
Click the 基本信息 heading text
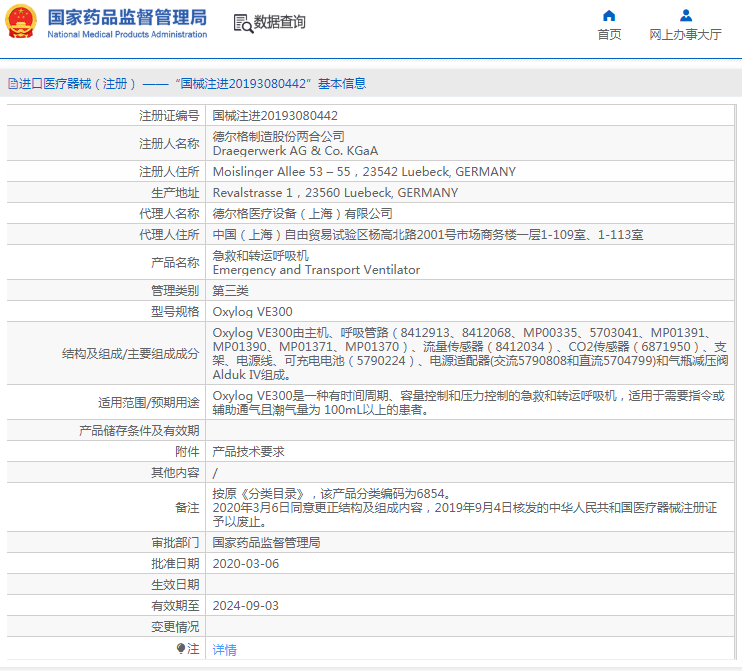point(342,84)
